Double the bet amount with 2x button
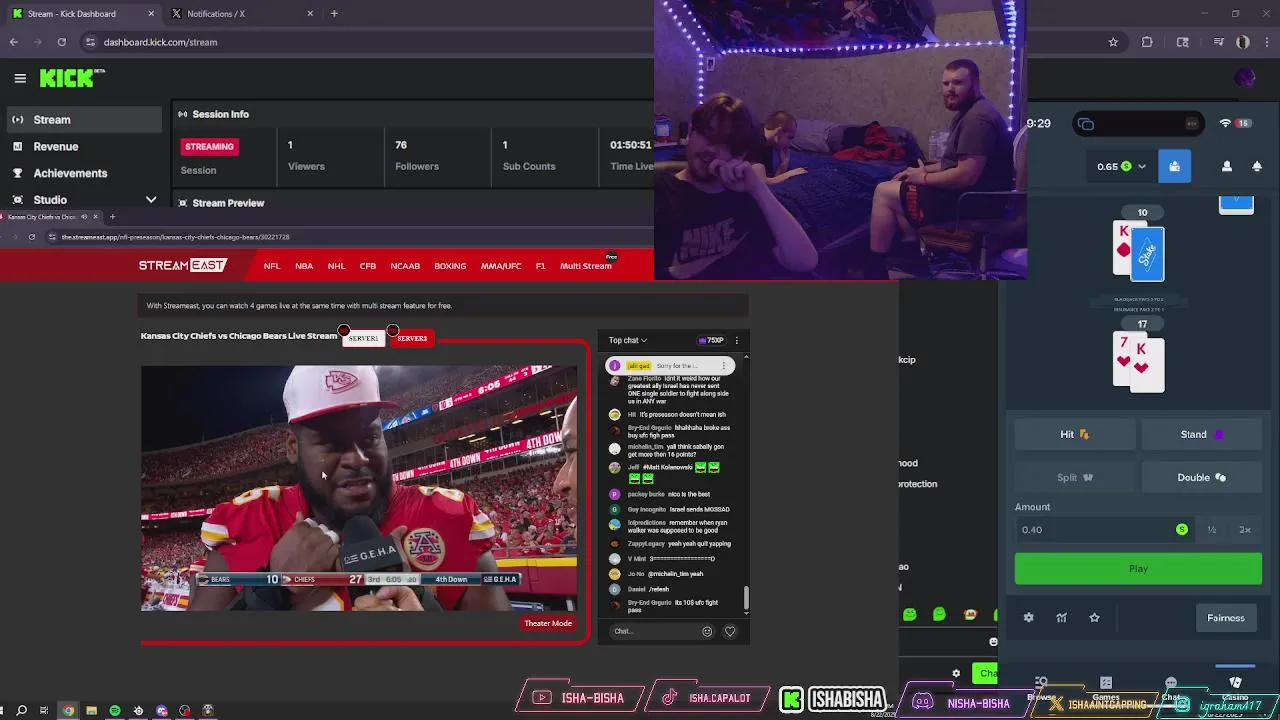 pyautogui.click(x=1245, y=530)
